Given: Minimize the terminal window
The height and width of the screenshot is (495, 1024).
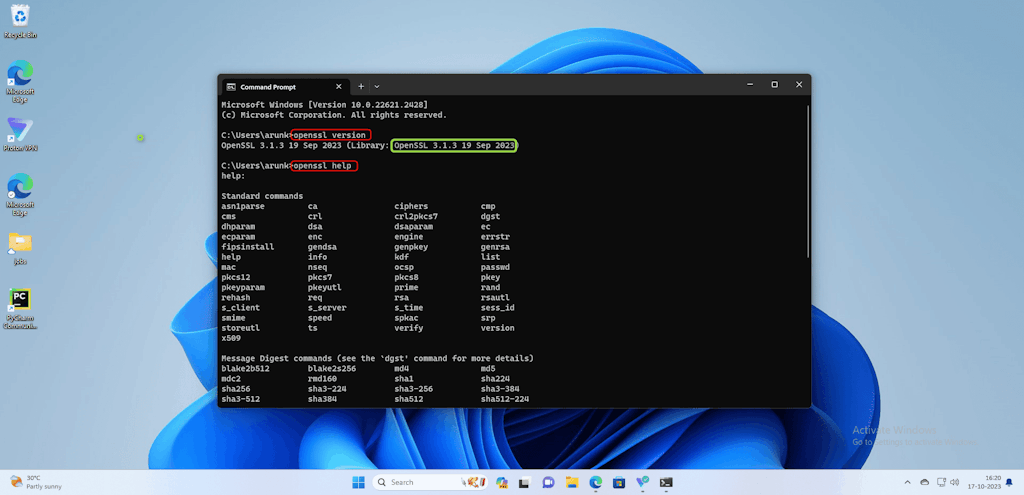Looking at the screenshot, I should tap(750, 84).
